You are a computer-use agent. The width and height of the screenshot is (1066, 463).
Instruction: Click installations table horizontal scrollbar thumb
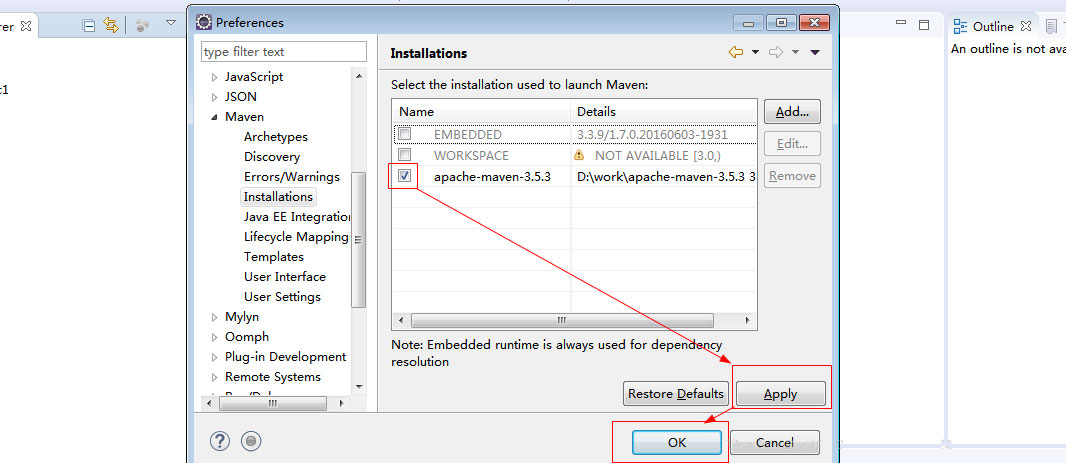point(562,320)
